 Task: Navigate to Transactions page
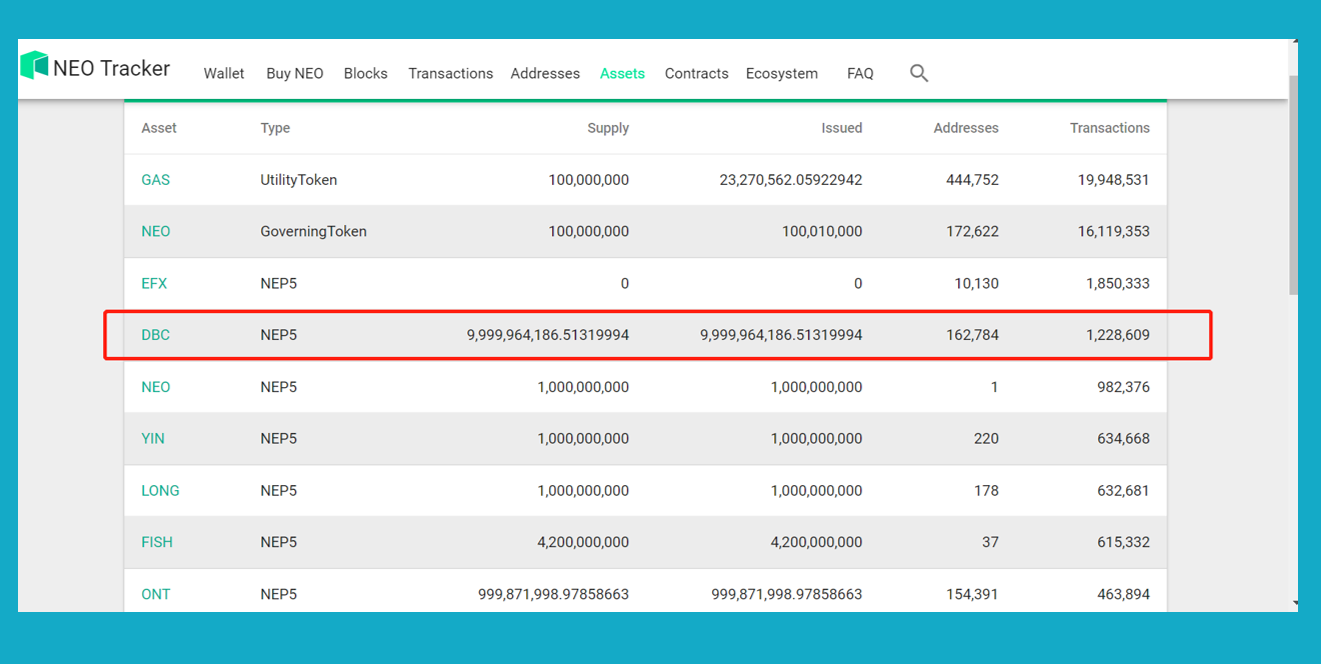tap(450, 74)
